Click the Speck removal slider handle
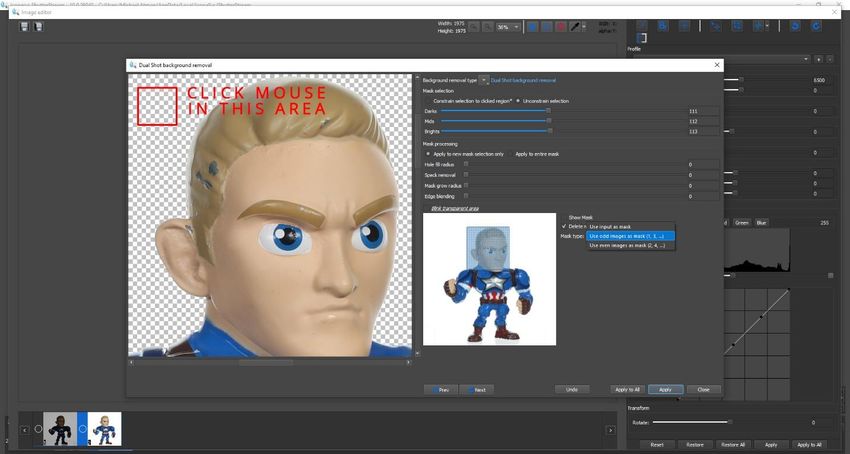 [466, 175]
